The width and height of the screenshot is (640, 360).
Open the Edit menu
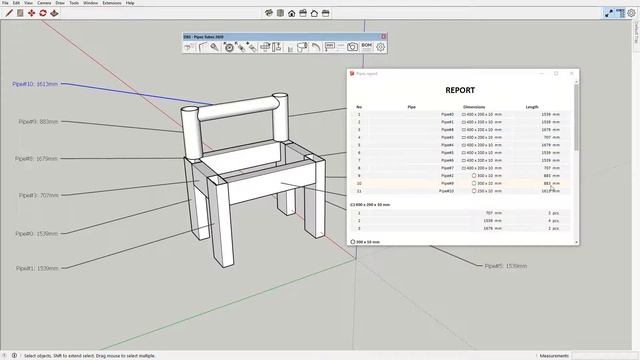16,3
